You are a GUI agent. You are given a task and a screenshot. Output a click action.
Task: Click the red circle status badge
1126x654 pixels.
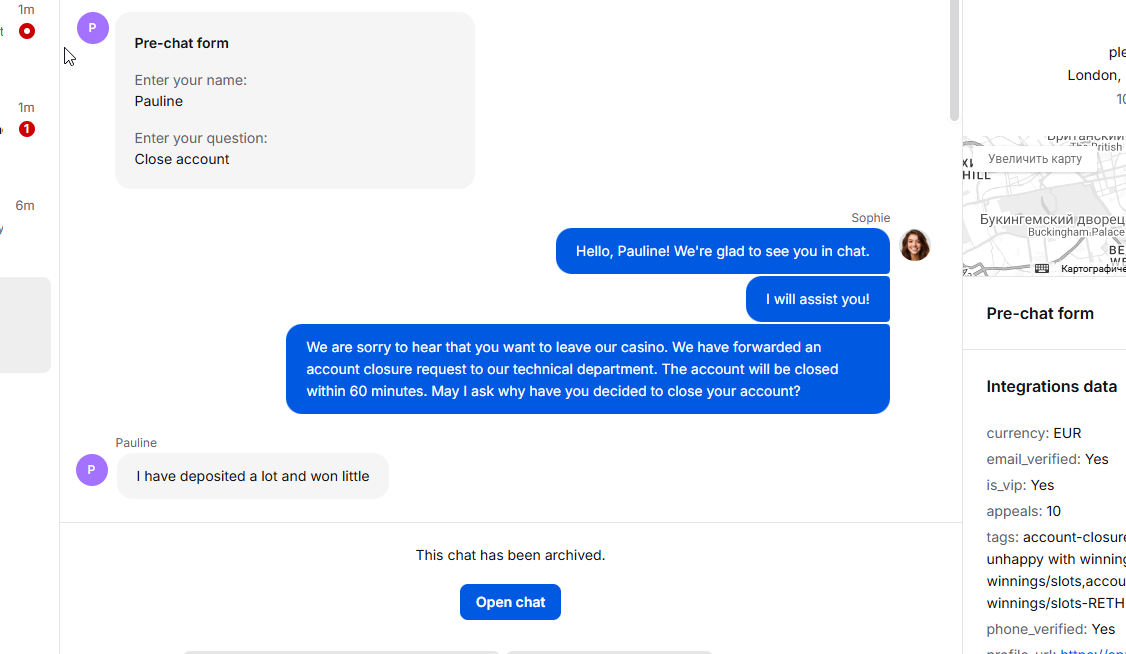[x=27, y=31]
